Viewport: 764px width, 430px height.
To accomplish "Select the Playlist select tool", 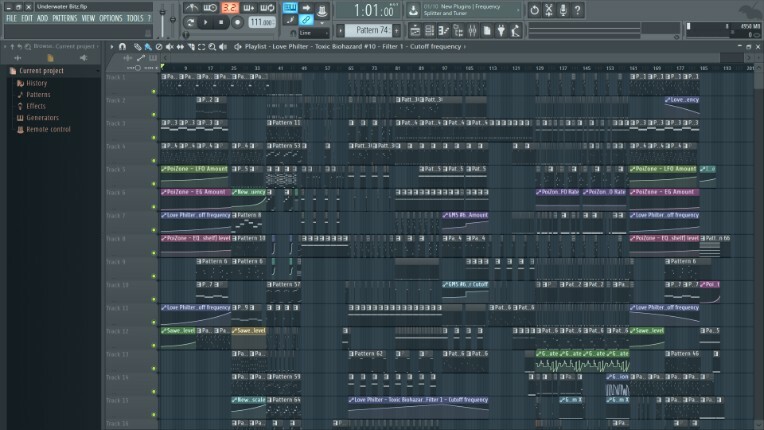I will click(x=202, y=47).
